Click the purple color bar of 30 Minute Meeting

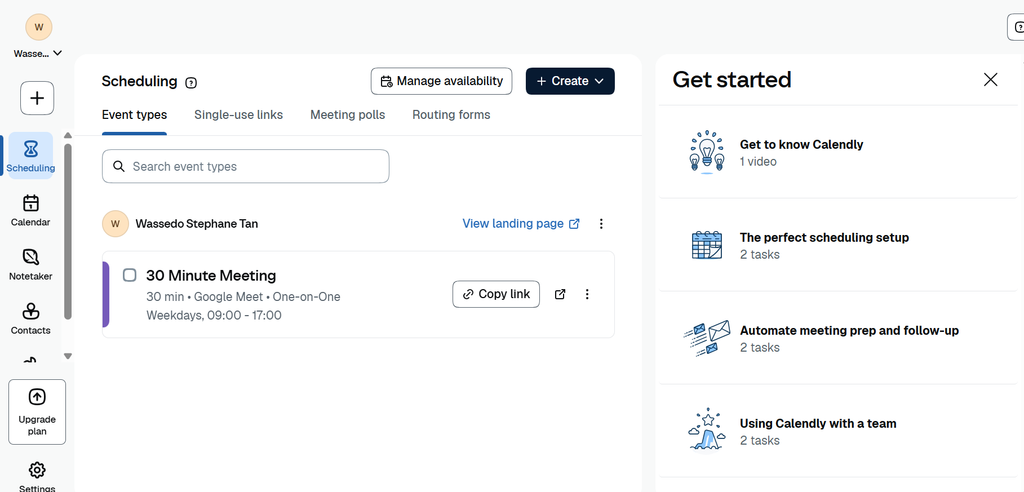point(106,294)
